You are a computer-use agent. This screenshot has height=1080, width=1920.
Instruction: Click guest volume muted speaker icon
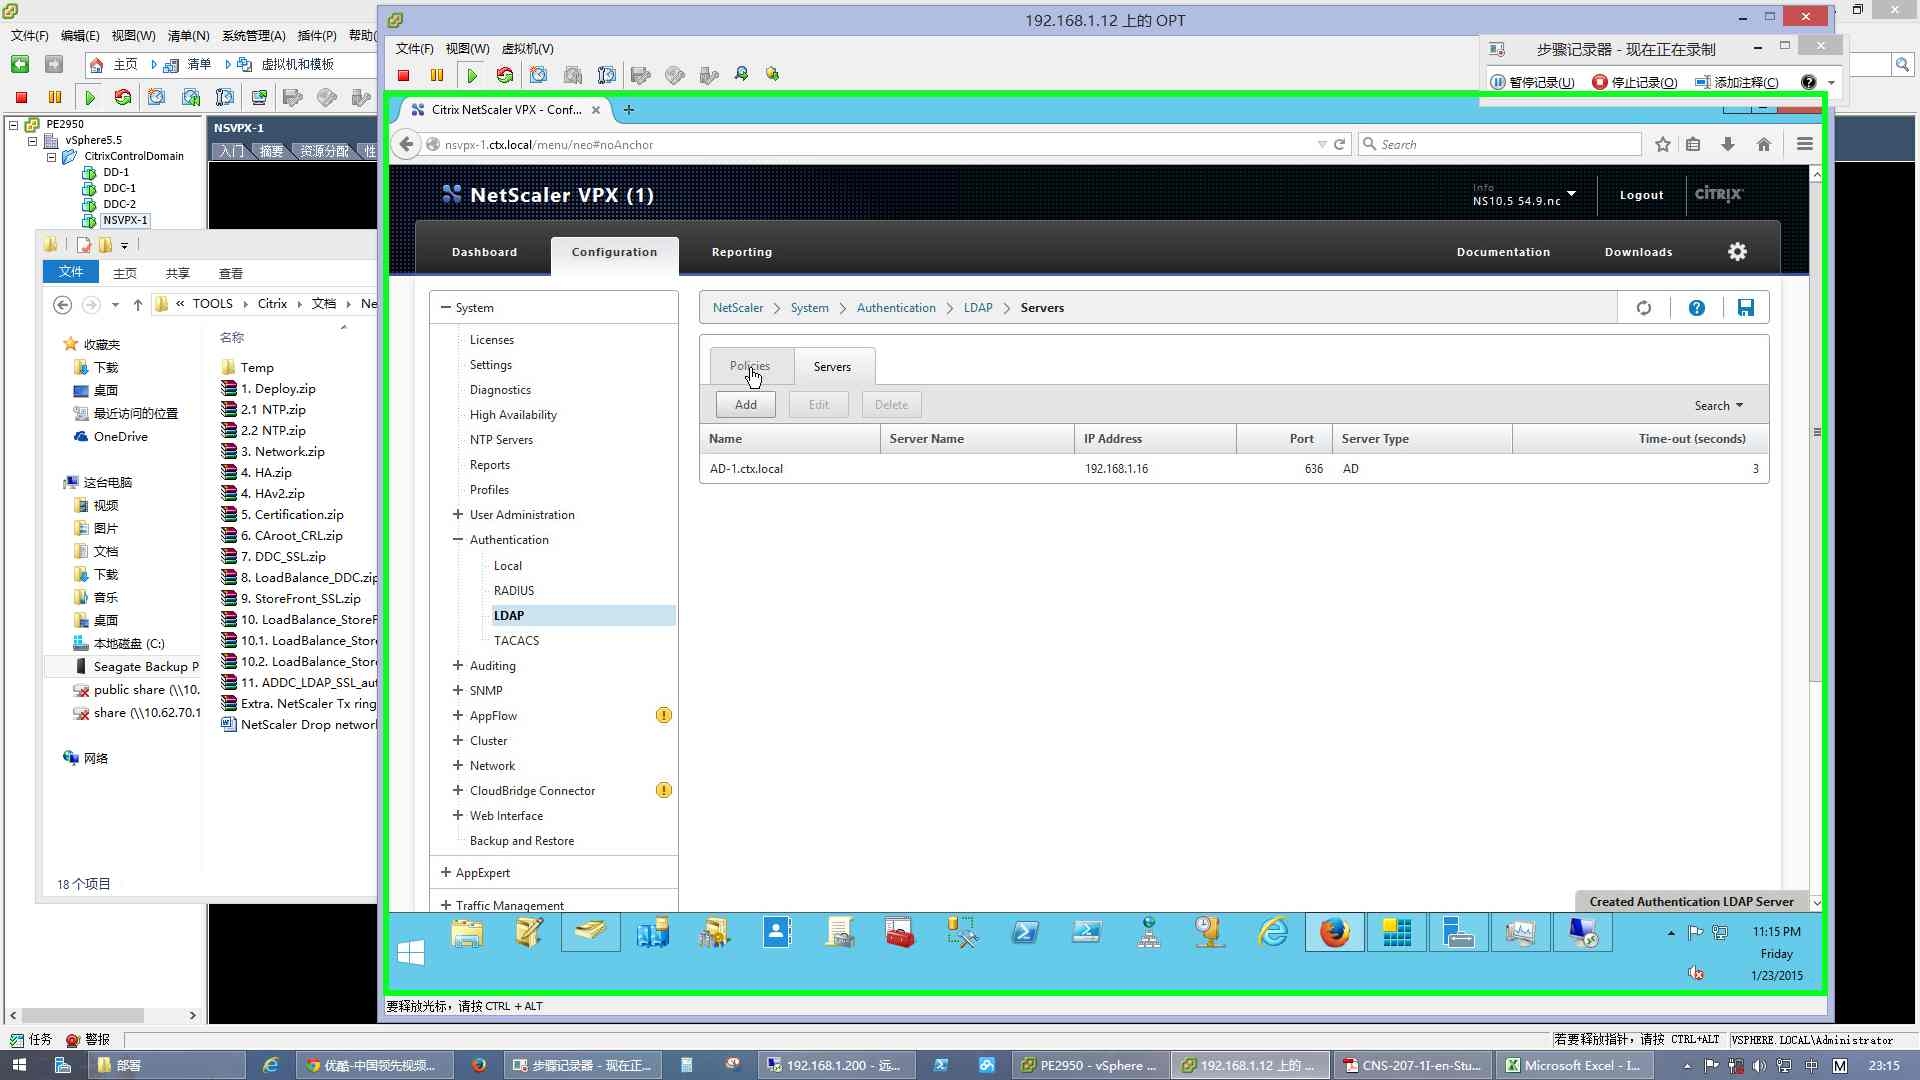(1696, 973)
